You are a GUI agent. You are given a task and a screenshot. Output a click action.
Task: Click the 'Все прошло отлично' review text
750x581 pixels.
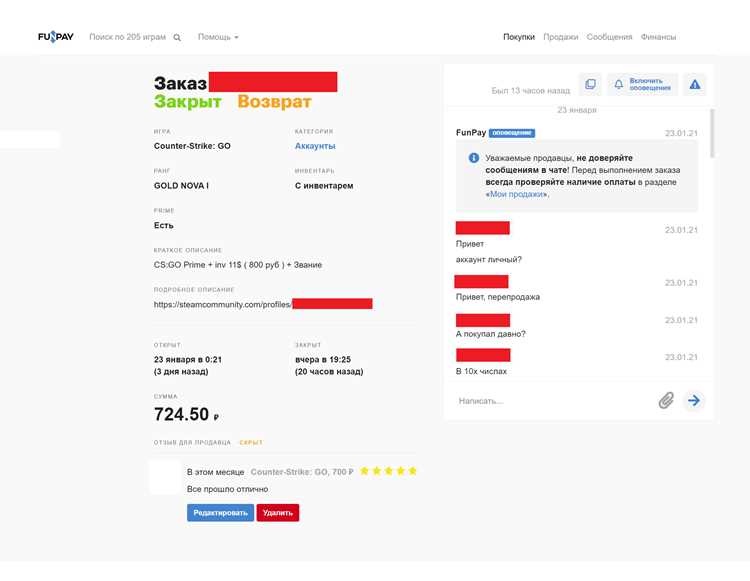[228, 489]
